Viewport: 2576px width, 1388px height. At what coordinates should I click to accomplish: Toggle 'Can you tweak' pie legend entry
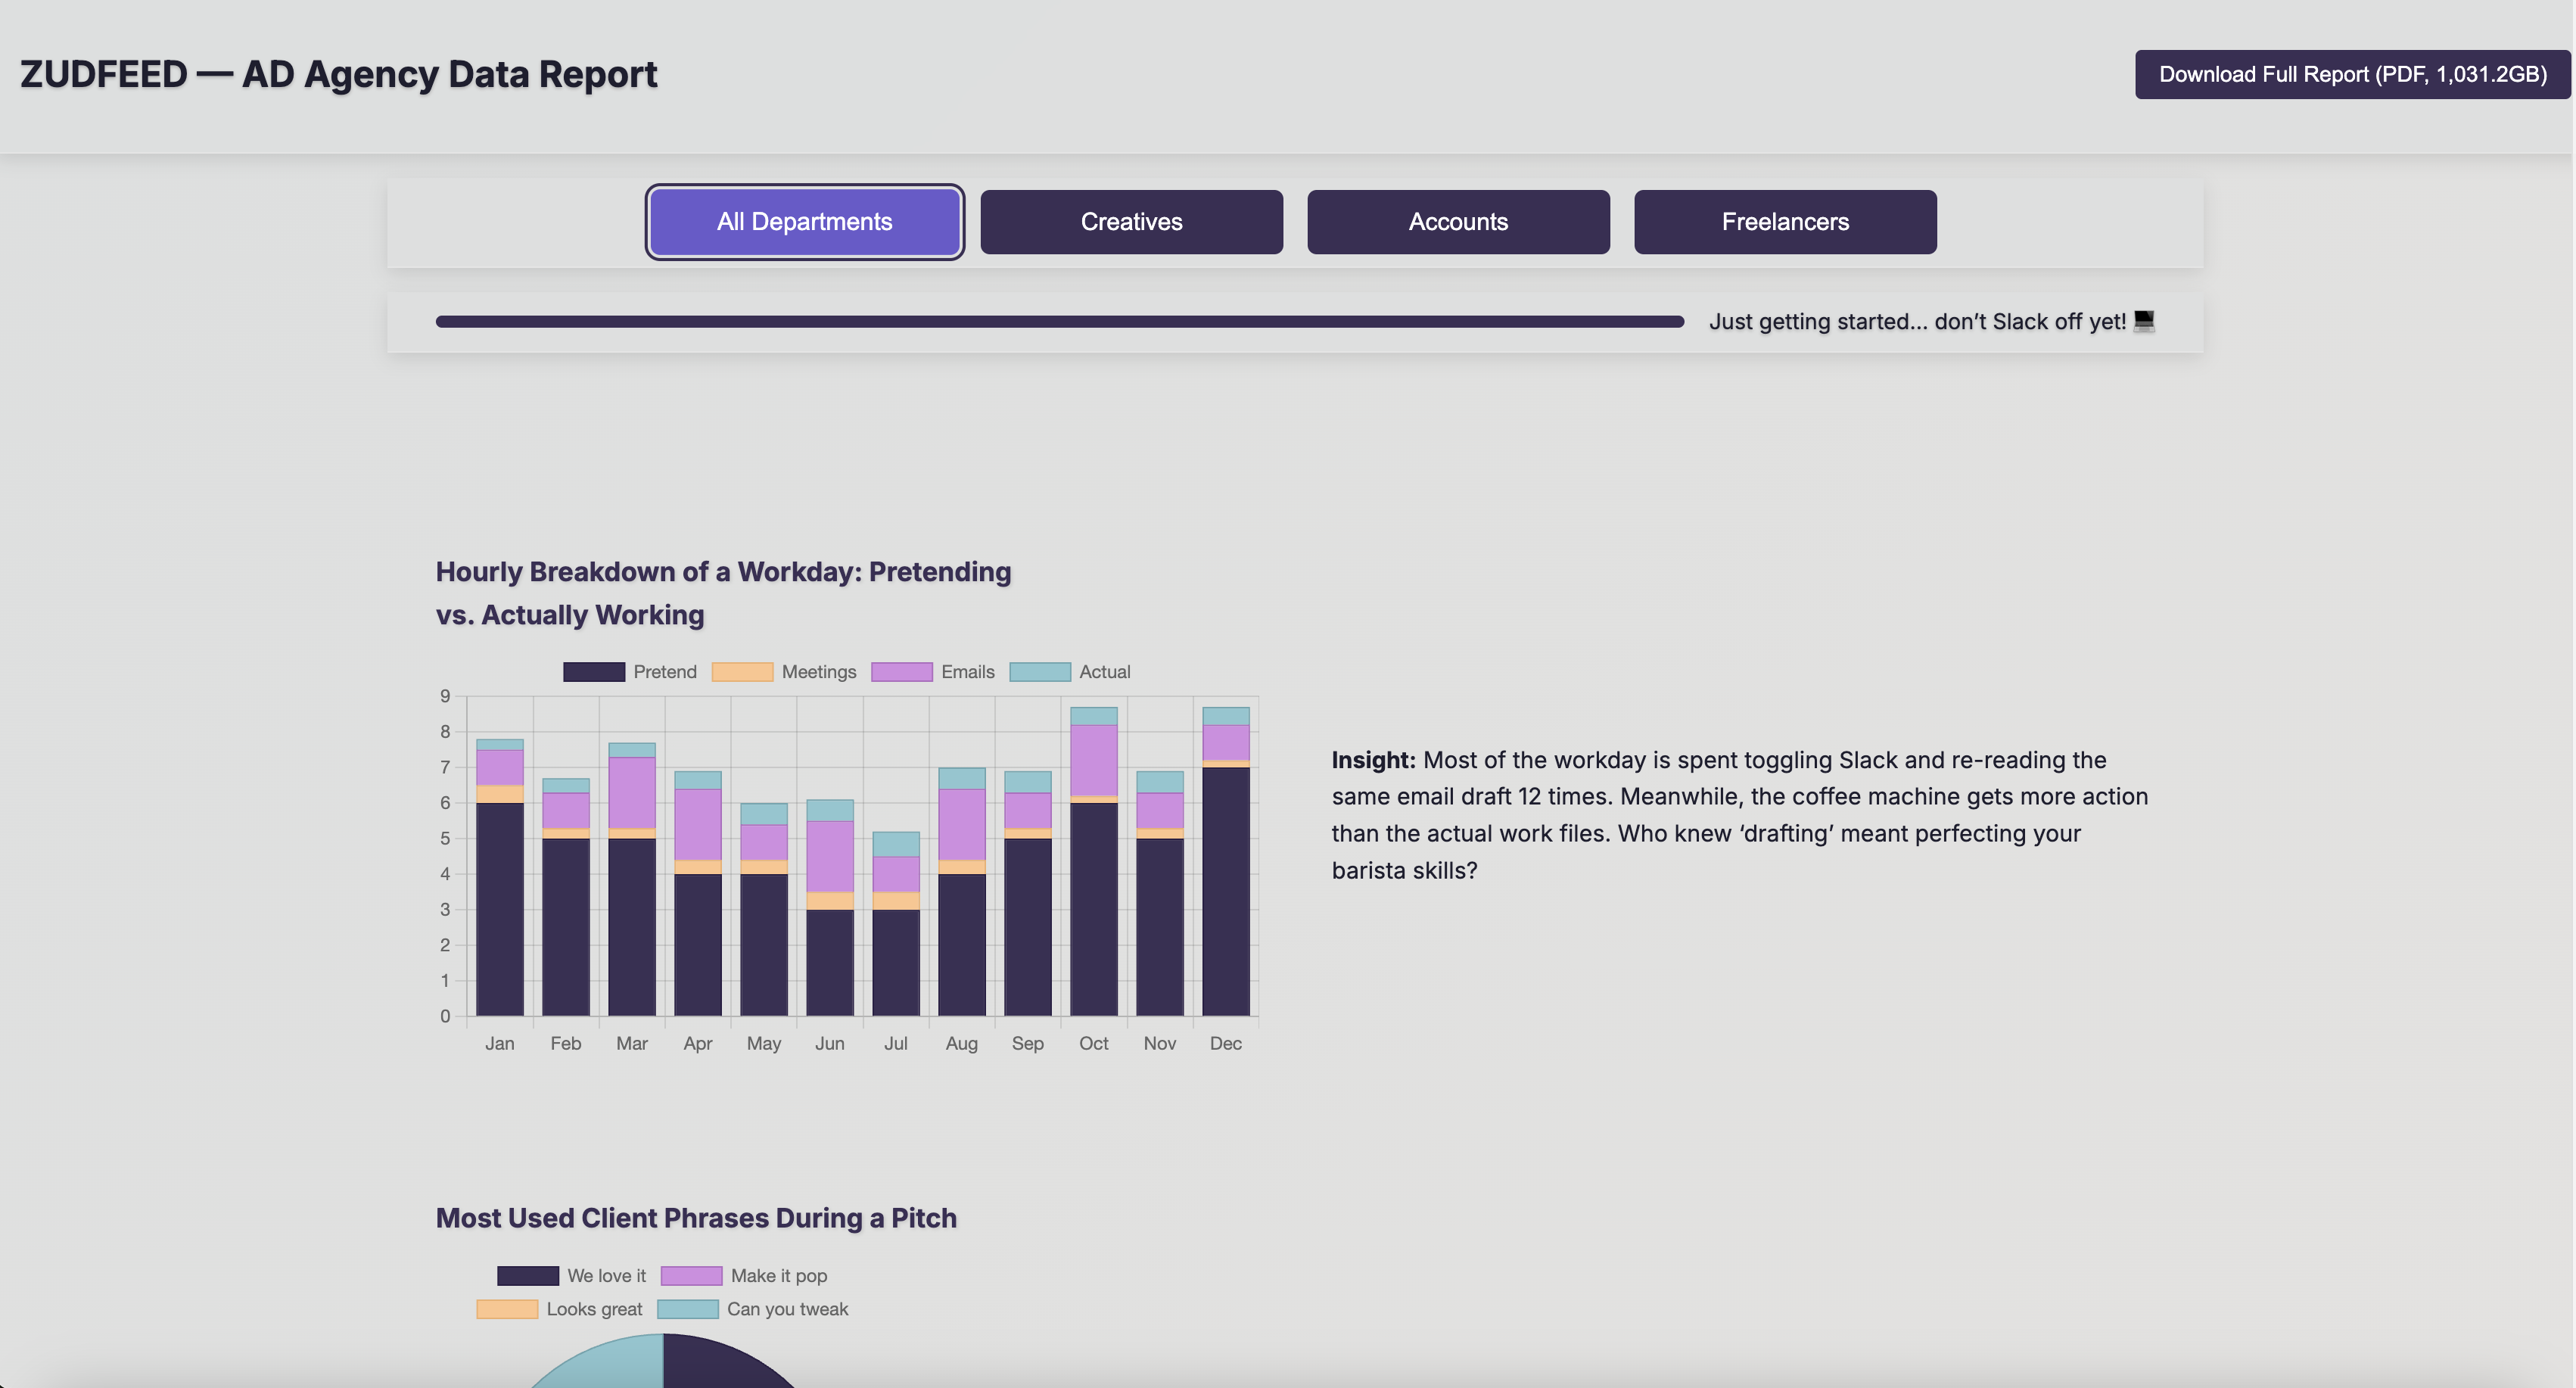(x=752, y=1309)
